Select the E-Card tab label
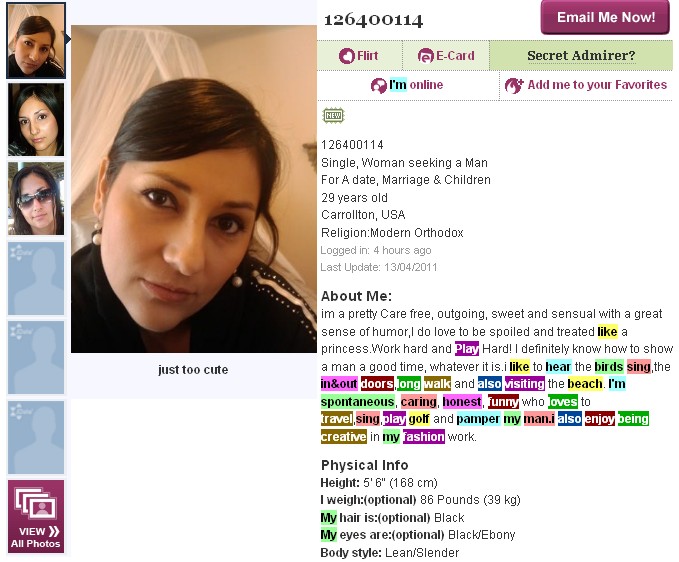 coord(455,56)
